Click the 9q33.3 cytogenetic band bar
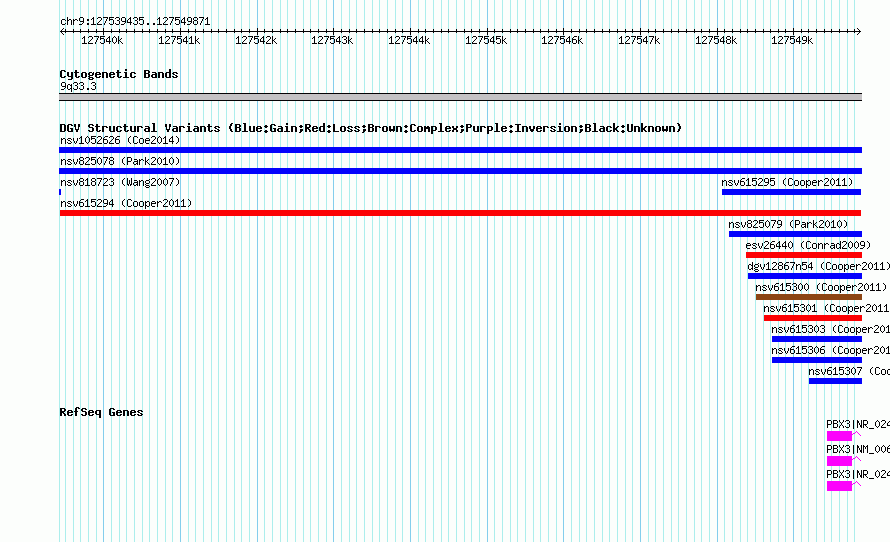The image size is (890, 542). [x=460, y=97]
